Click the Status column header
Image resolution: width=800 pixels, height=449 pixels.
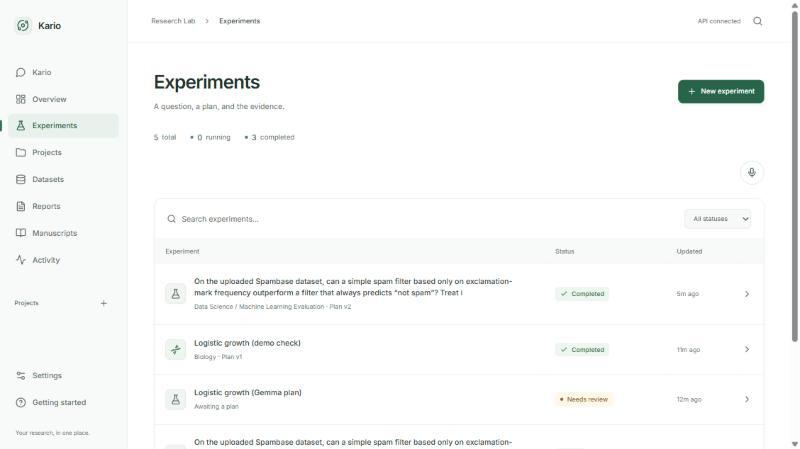(564, 252)
